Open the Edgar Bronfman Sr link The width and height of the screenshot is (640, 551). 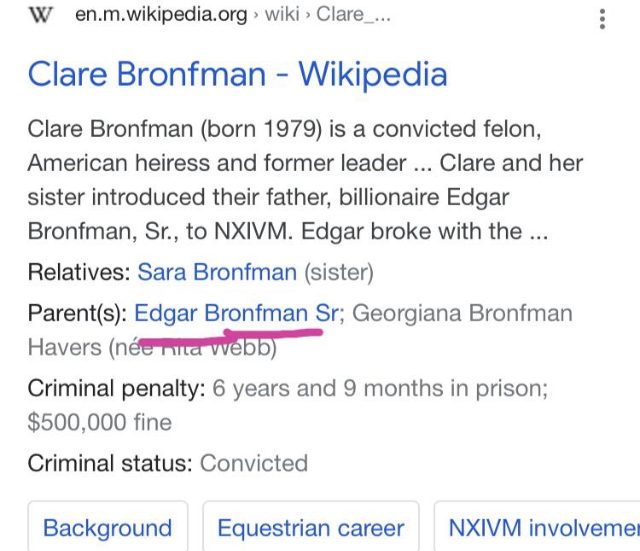237,313
